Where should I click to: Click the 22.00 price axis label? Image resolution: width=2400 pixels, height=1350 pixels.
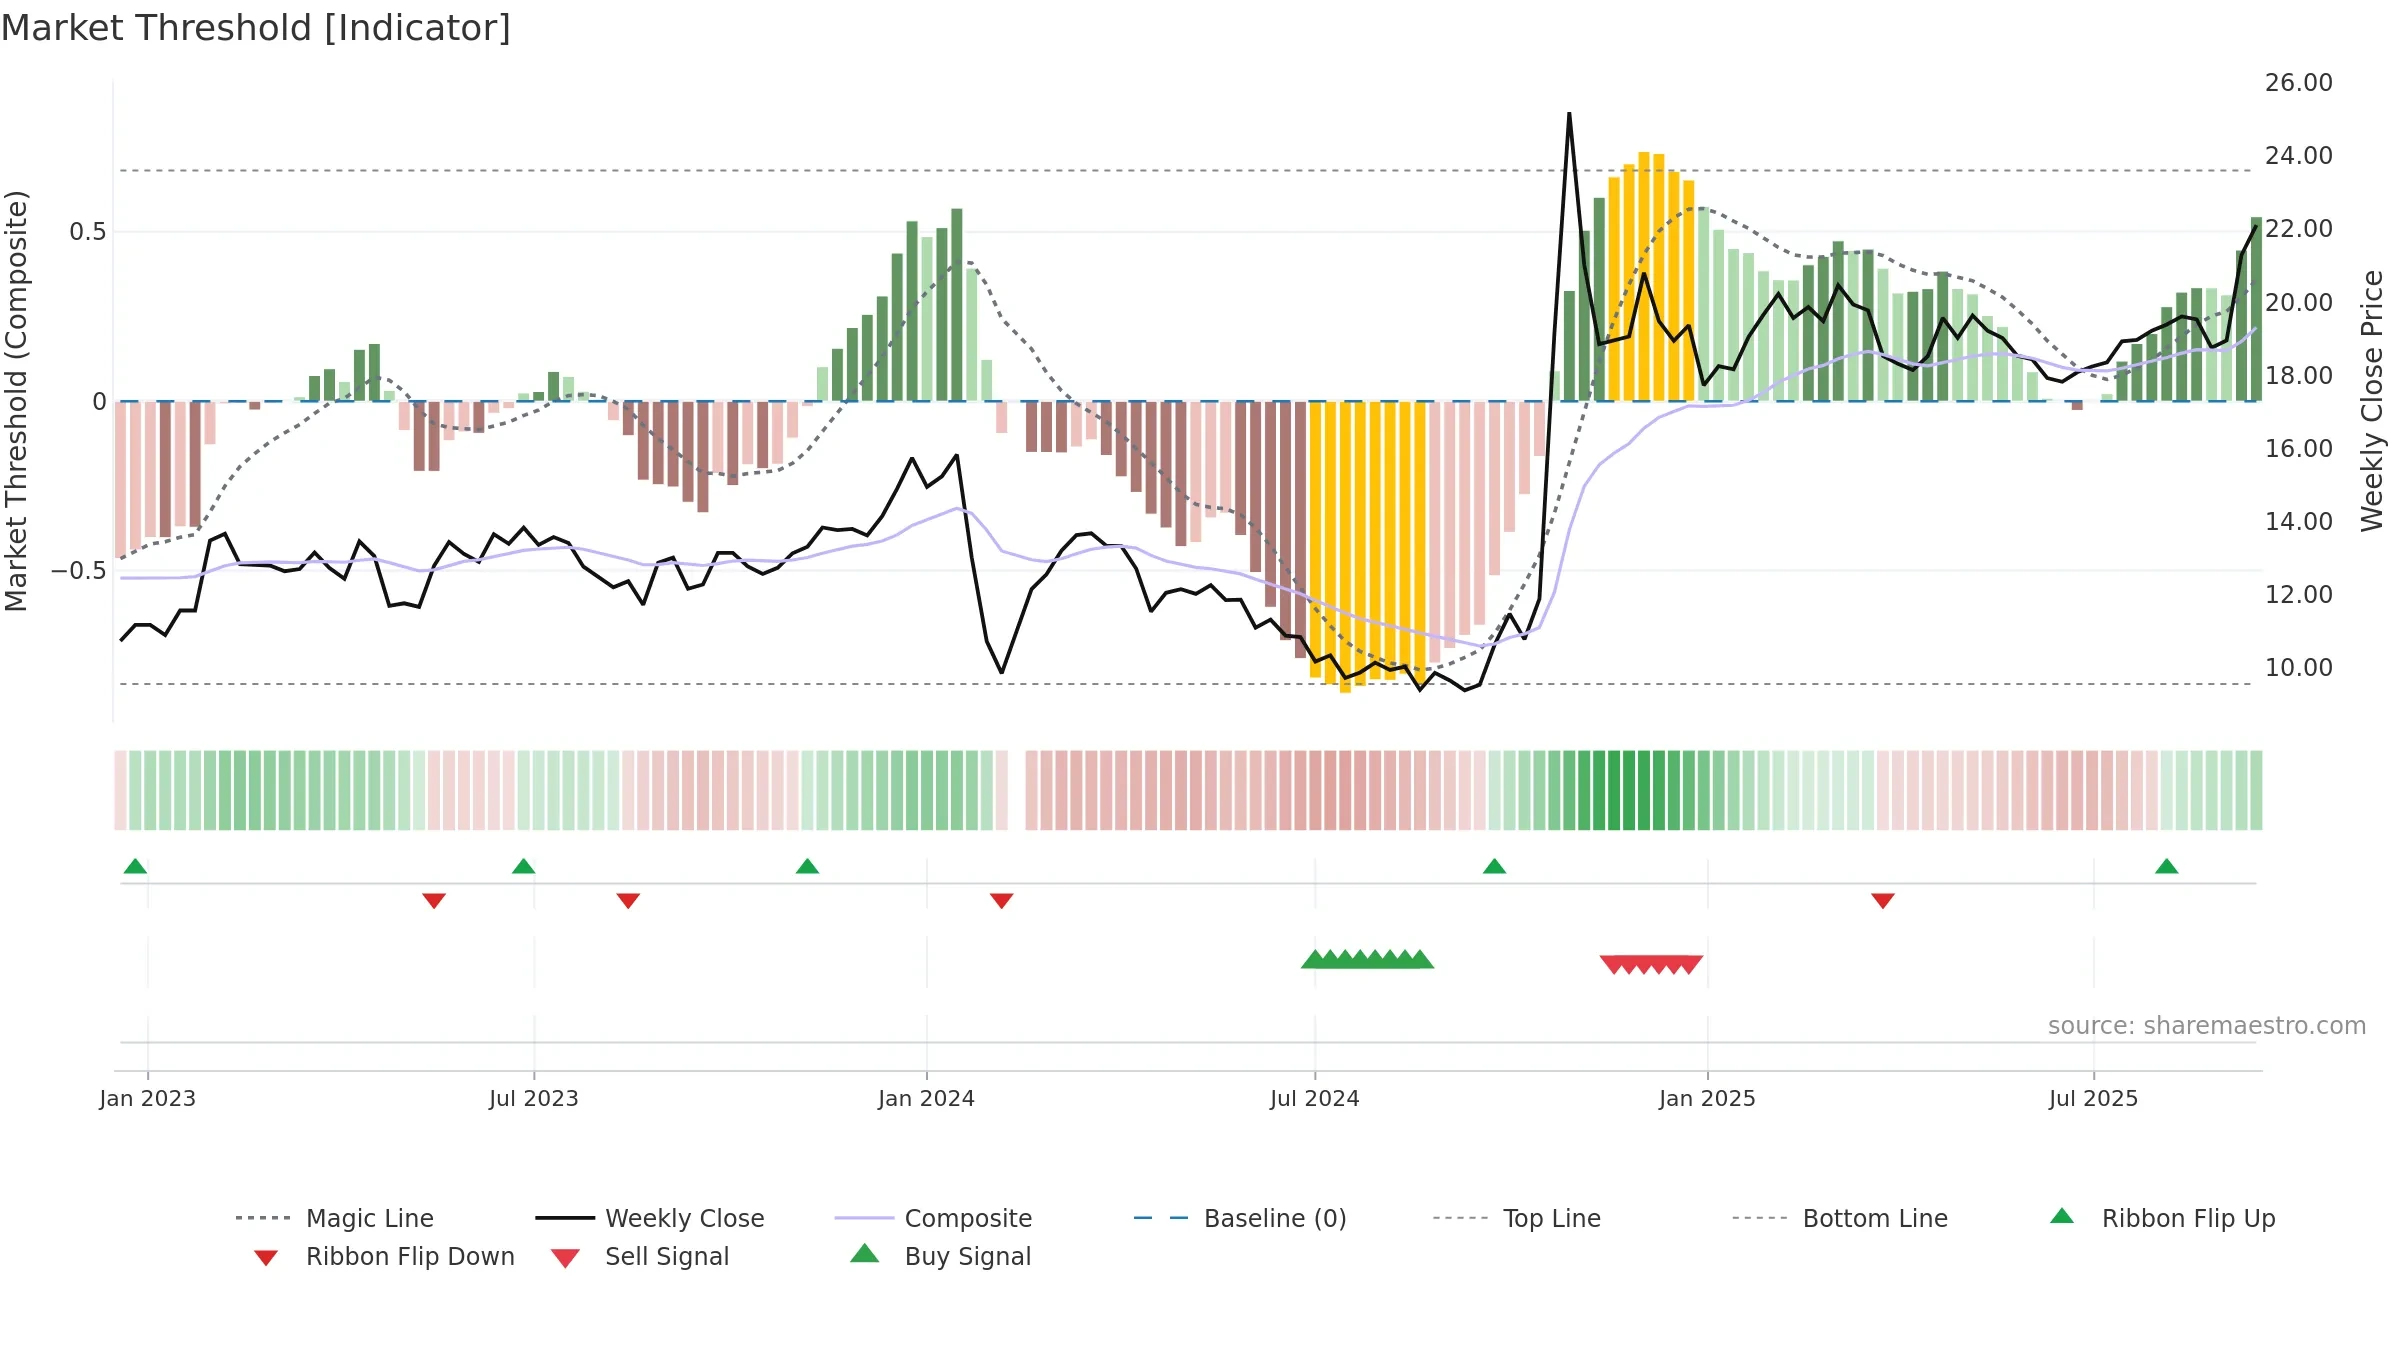(x=2298, y=229)
